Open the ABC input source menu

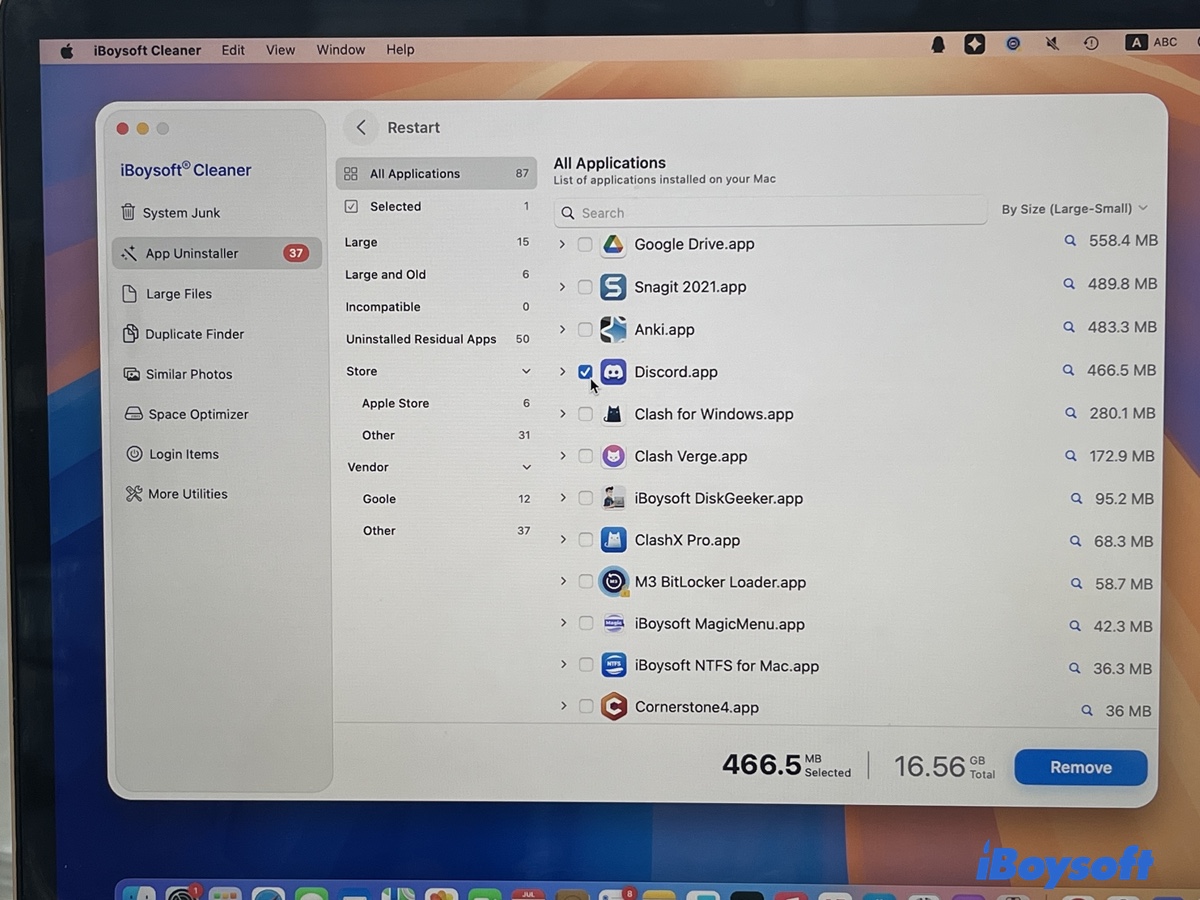[1151, 42]
